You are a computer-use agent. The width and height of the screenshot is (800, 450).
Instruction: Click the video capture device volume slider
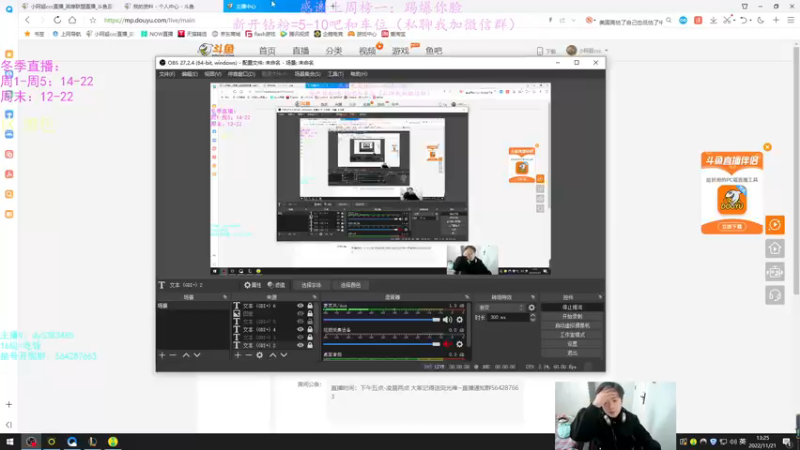[382, 344]
